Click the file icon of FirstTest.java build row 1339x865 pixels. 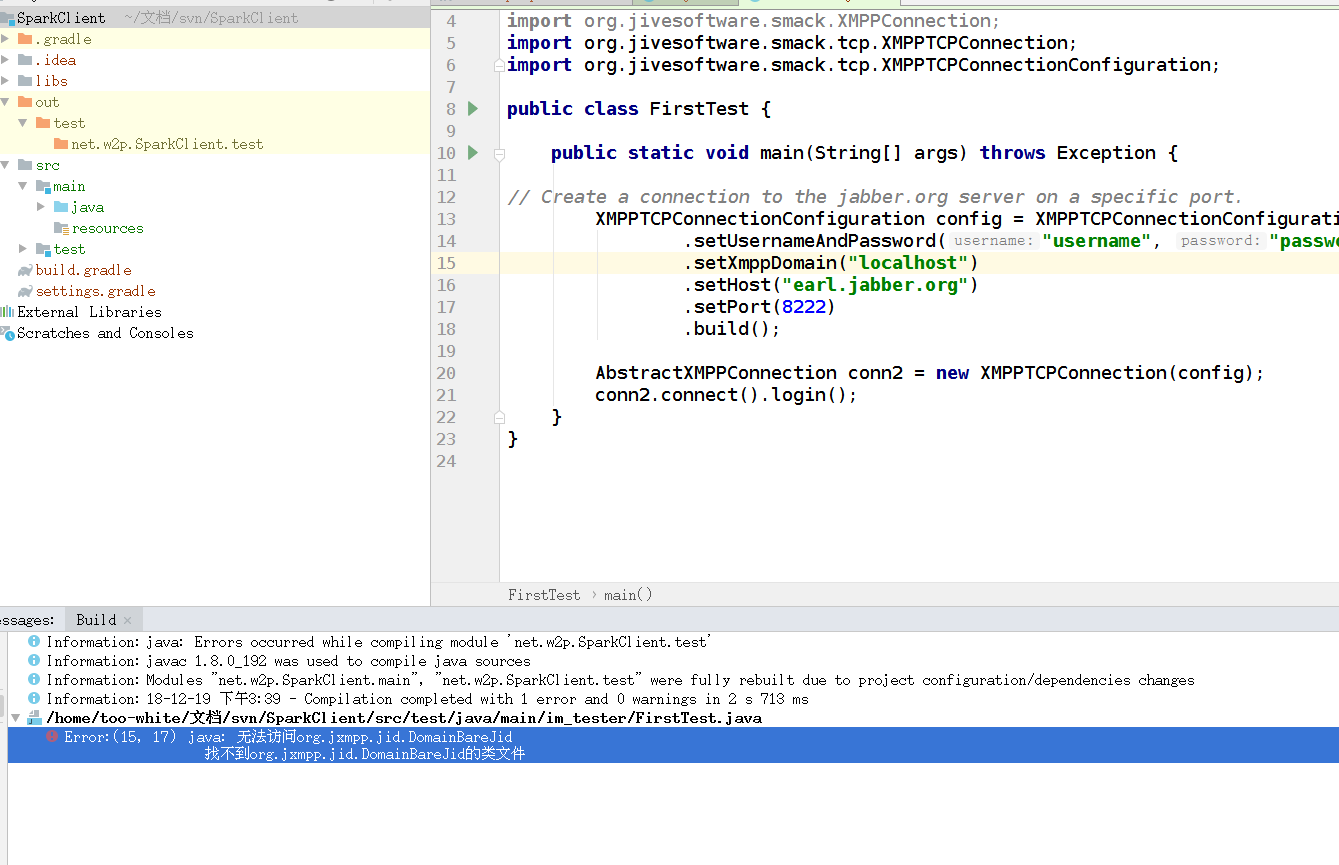point(34,718)
